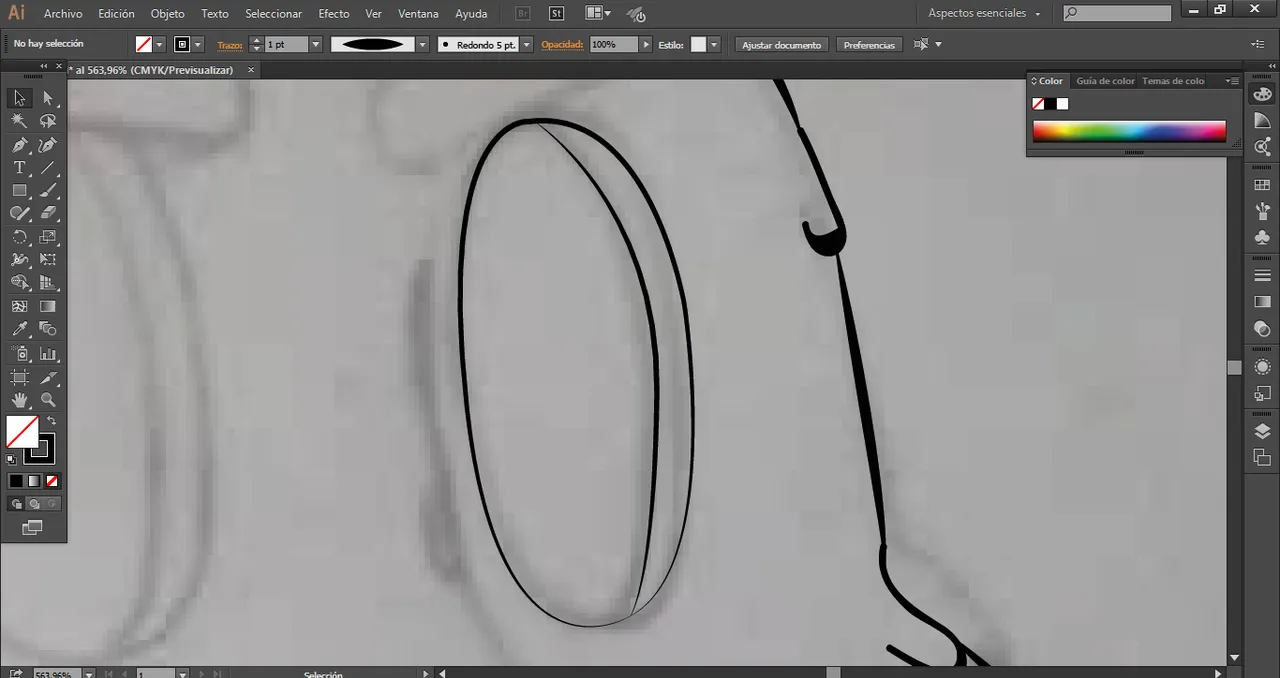Switch to the Guía de color tab
Viewport: 1280px width, 678px height.
[1105, 81]
